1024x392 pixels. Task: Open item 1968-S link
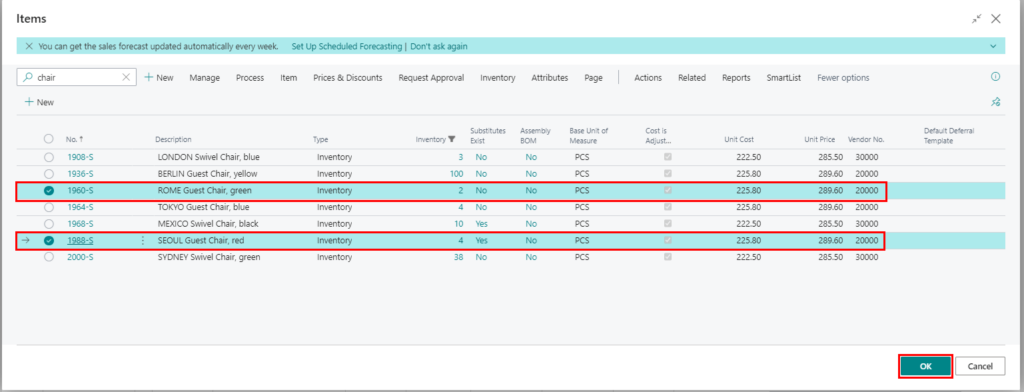pyautogui.click(x=80, y=224)
